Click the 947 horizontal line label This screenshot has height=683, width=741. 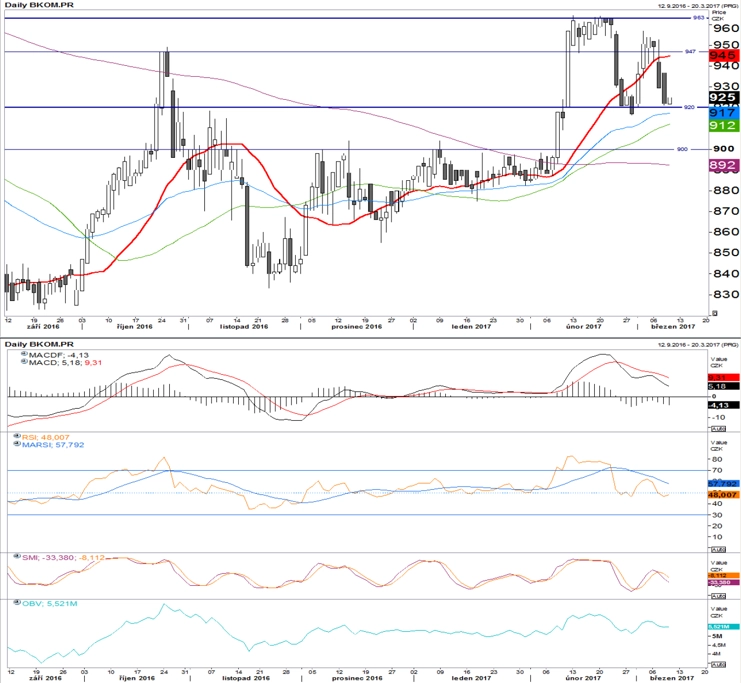690,51
